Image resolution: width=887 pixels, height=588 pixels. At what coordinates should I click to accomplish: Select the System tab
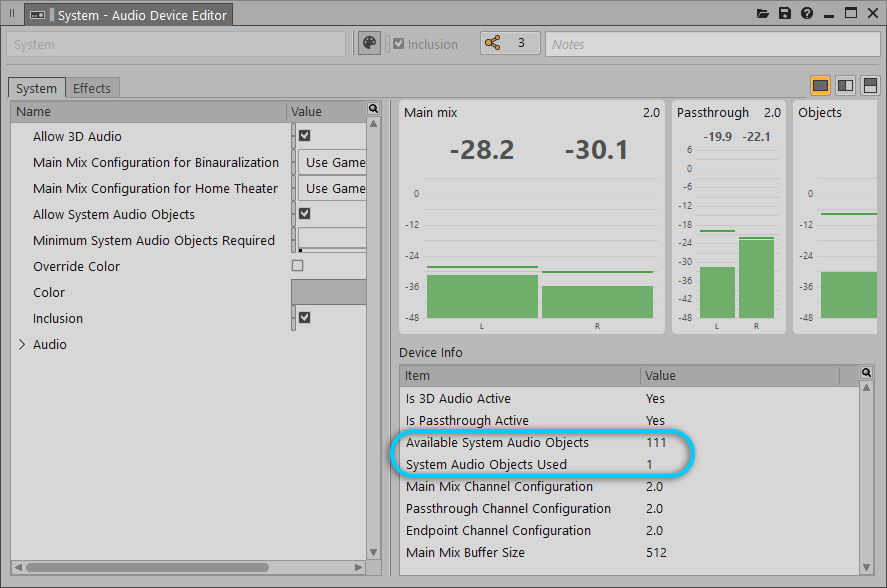(x=37, y=88)
